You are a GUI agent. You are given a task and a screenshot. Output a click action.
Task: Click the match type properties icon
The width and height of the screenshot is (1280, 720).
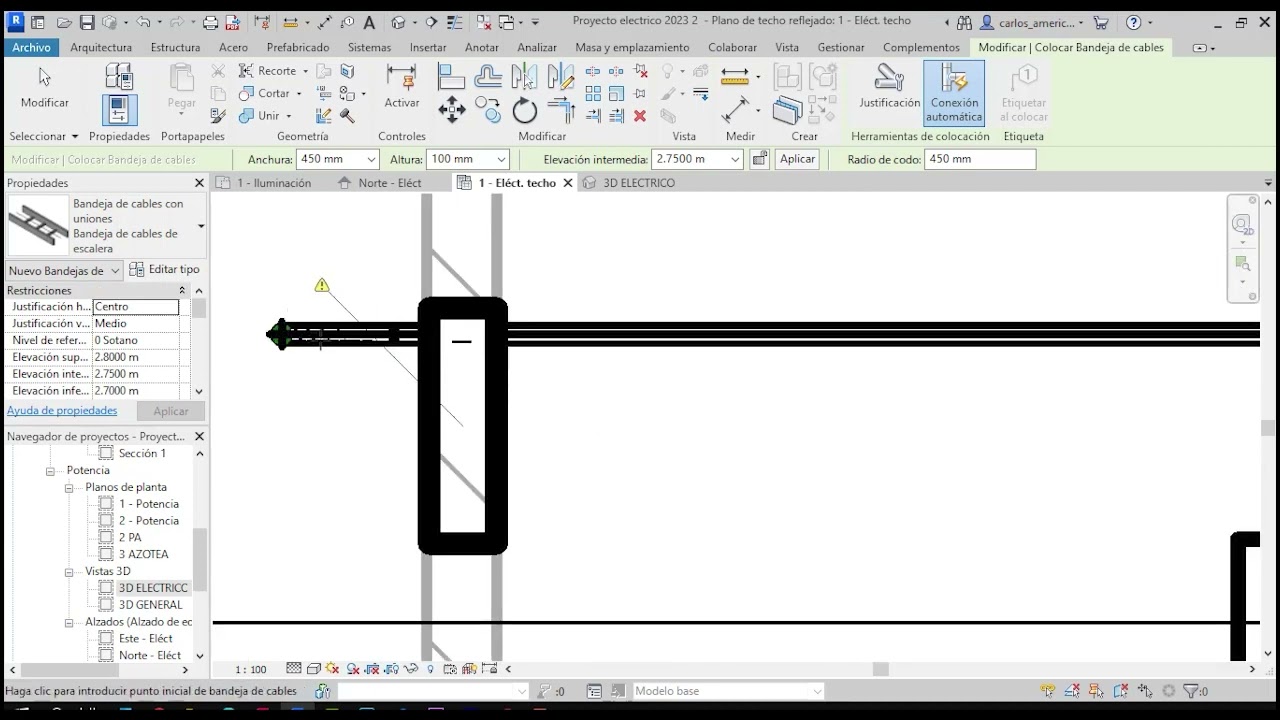[x=218, y=116]
